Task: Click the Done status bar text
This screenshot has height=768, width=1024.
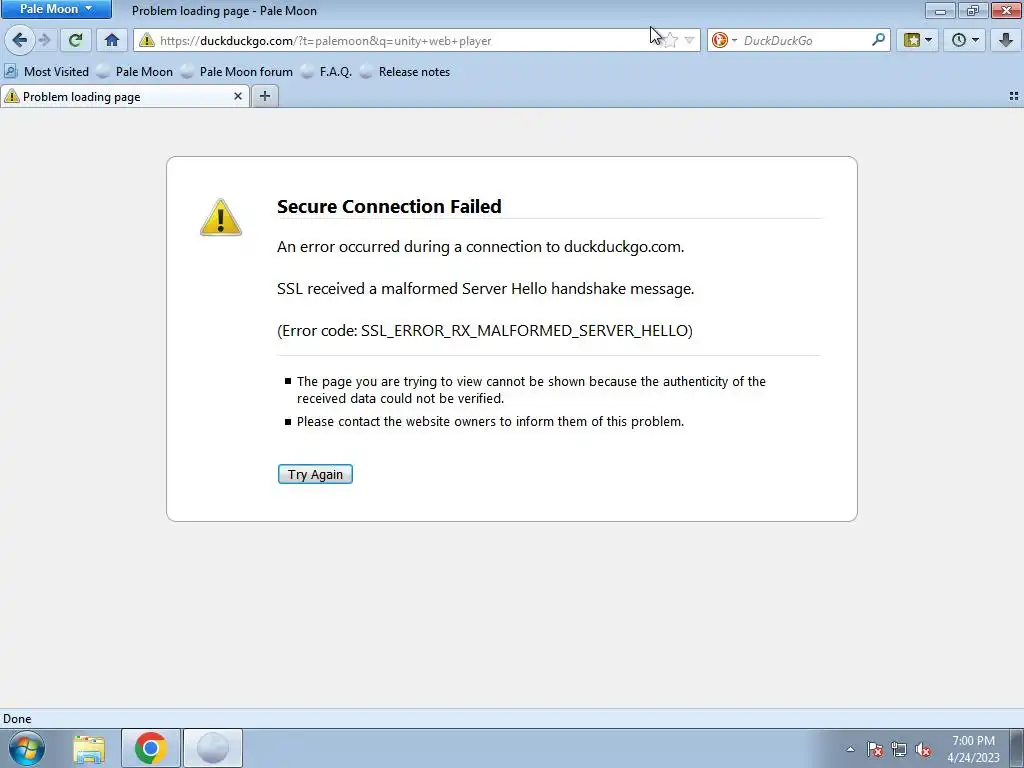Action: [x=17, y=719]
